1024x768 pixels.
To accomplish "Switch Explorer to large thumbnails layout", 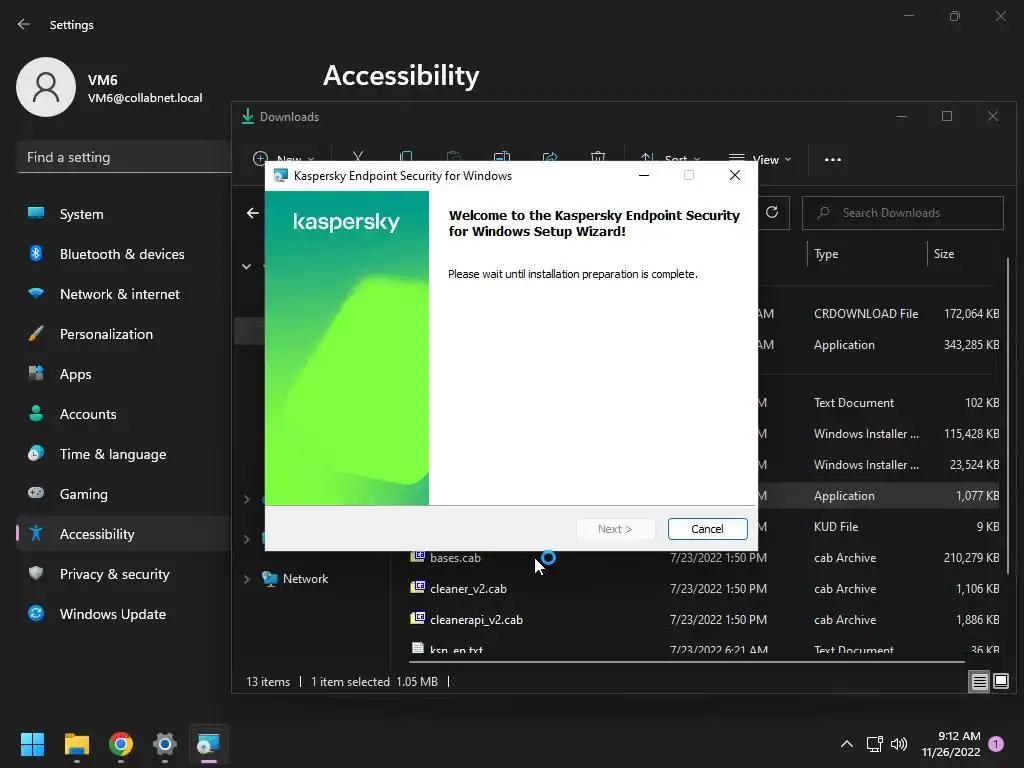I will 1000,682.
